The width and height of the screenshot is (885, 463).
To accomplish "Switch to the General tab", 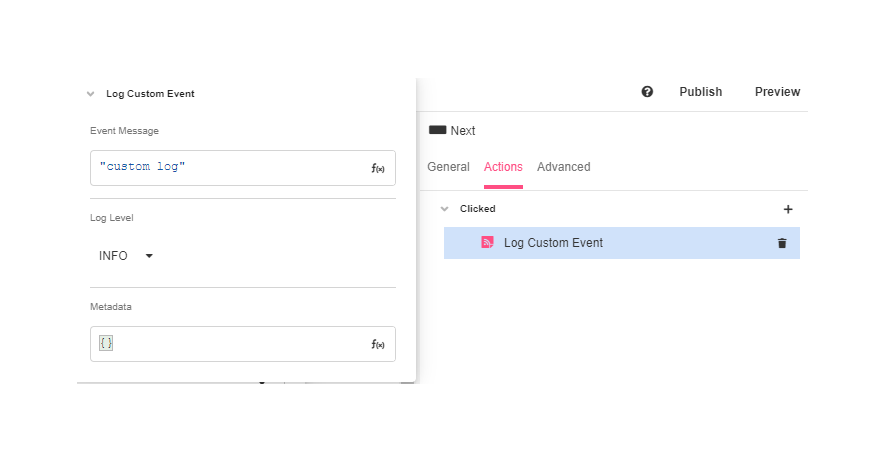I will click(448, 167).
